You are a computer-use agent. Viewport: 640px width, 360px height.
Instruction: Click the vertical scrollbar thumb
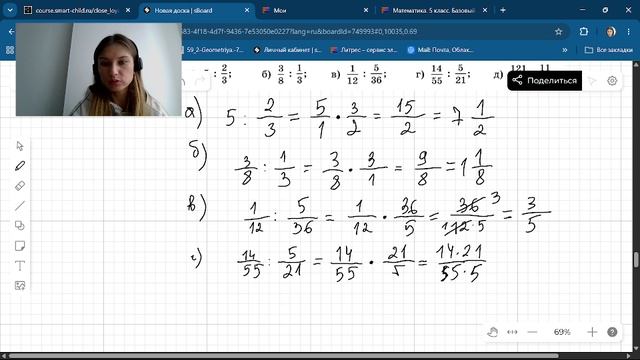[636, 260]
